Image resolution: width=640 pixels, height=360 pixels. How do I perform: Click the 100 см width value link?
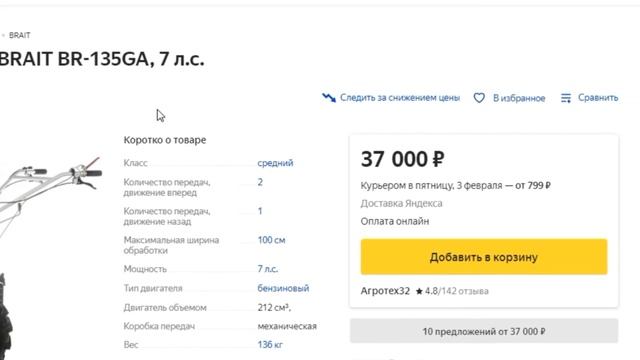coord(271,240)
